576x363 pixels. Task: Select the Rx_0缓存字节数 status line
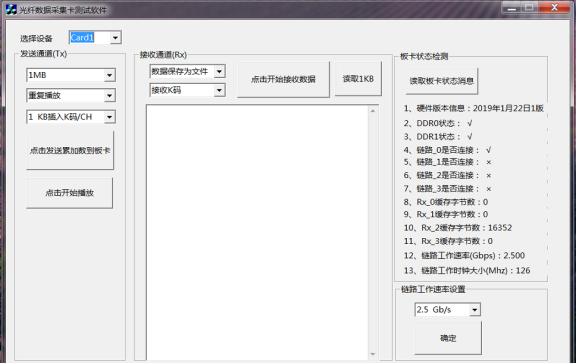point(446,202)
